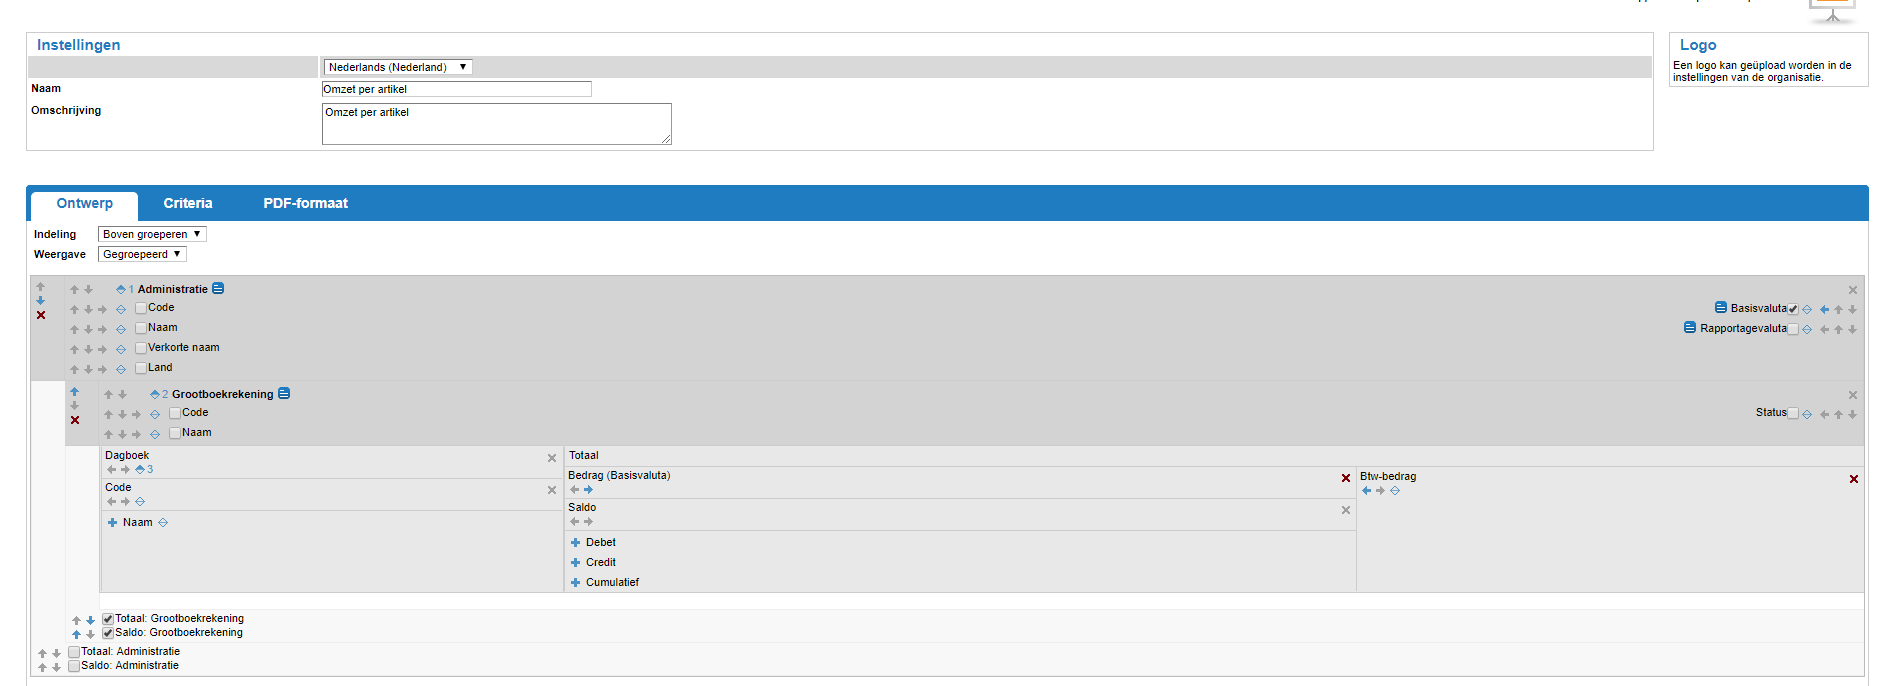Click the blue left arrow next to Basisvaluta

[x=1824, y=310]
